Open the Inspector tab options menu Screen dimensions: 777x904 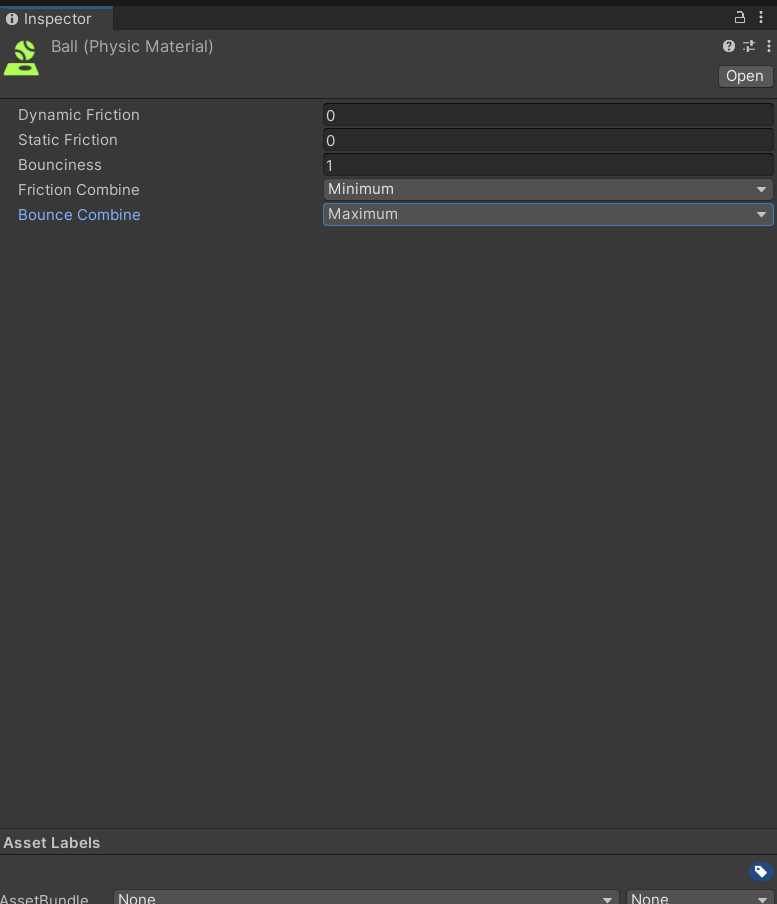(761, 17)
